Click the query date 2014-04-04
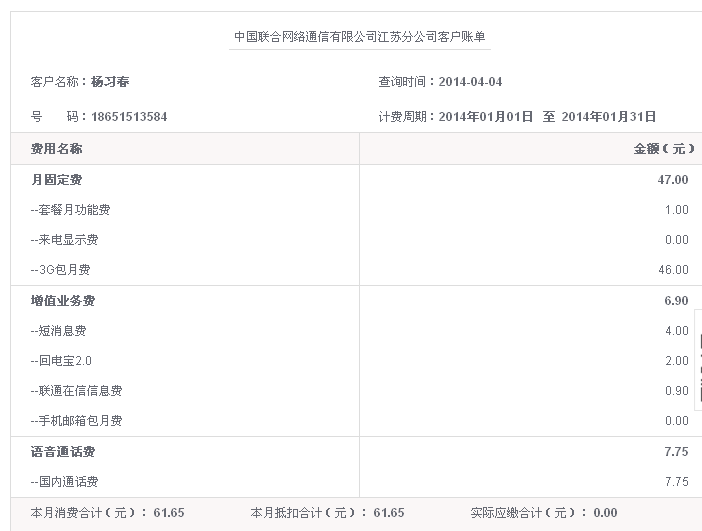The height and width of the screenshot is (531, 702). point(470,81)
